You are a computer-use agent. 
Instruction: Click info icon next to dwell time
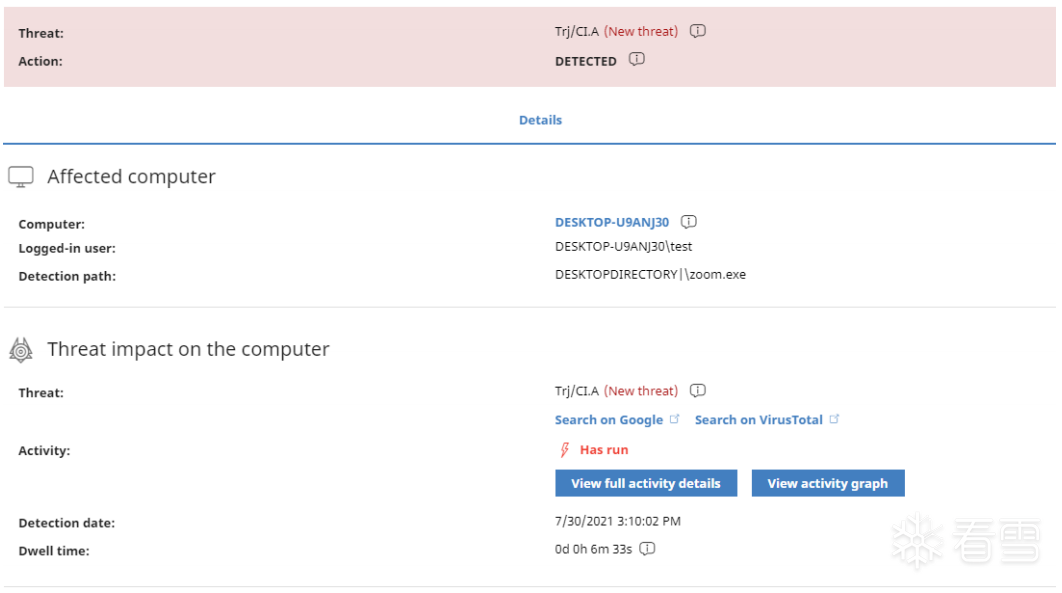click(648, 549)
